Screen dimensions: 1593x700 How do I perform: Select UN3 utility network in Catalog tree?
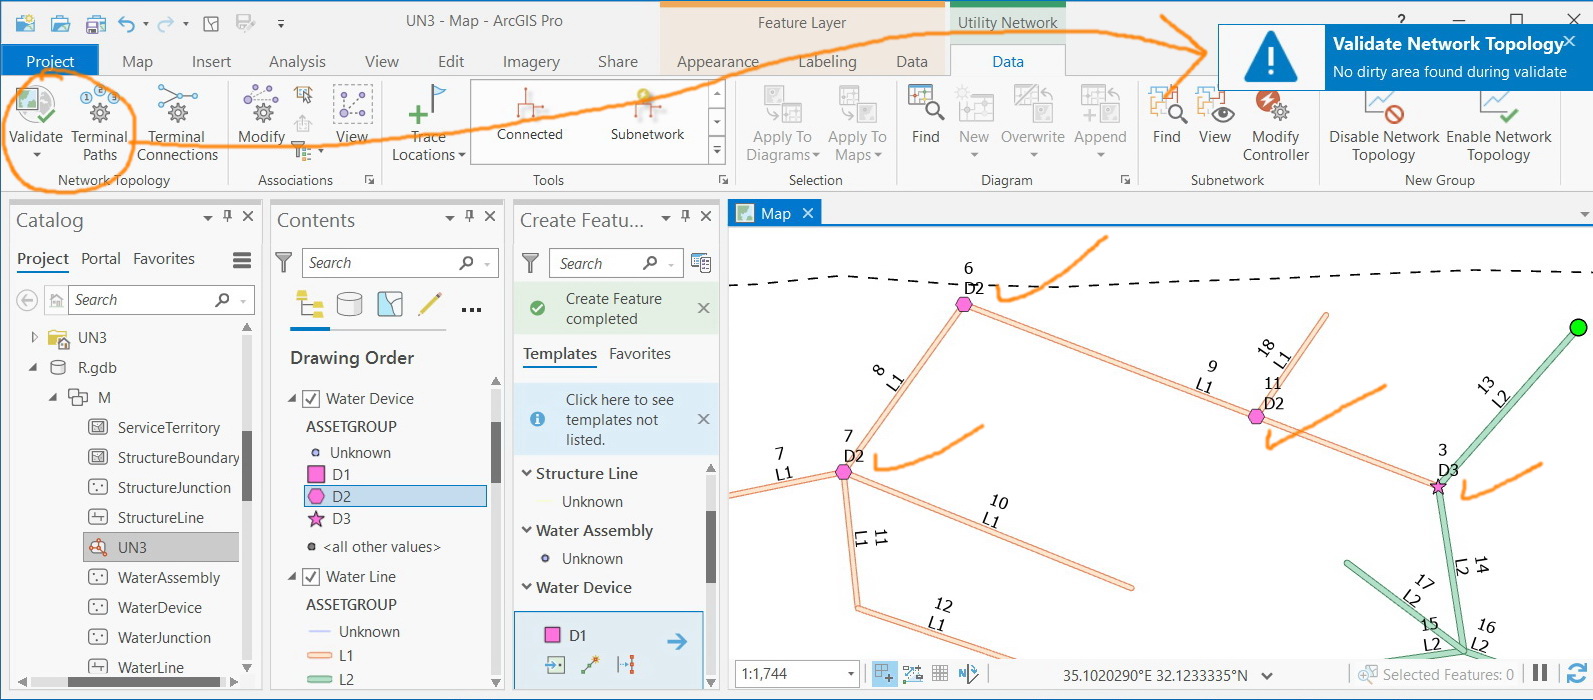[132, 547]
